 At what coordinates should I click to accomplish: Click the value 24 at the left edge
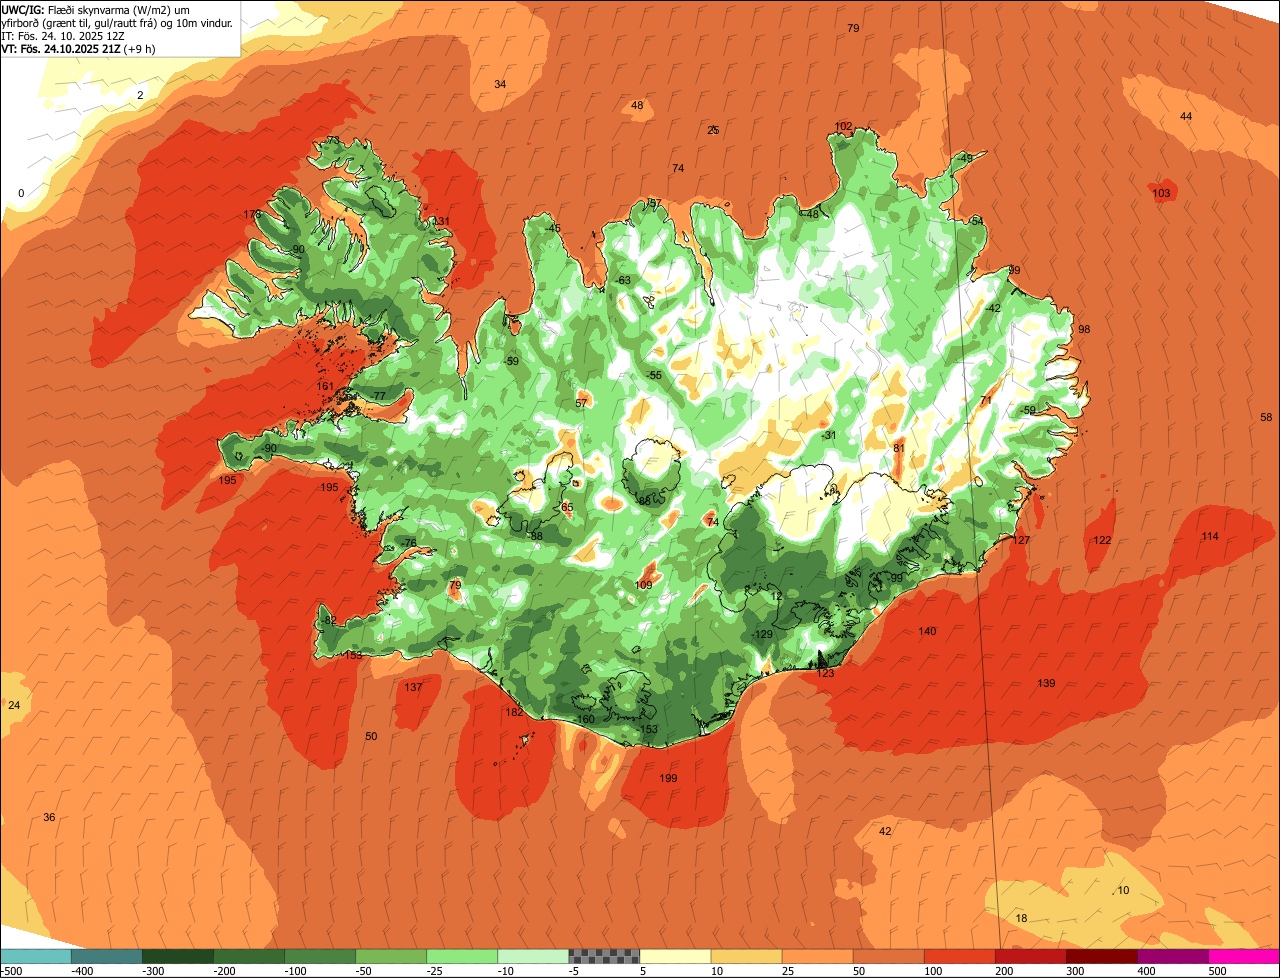pos(14,705)
